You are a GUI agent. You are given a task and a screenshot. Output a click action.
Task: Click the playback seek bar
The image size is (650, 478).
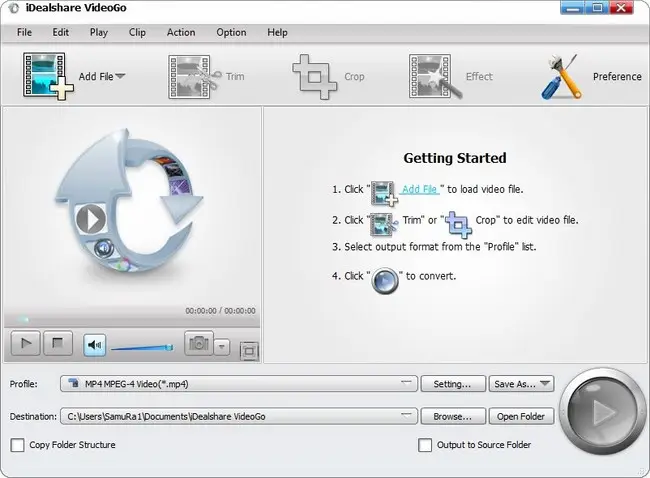pos(132,319)
